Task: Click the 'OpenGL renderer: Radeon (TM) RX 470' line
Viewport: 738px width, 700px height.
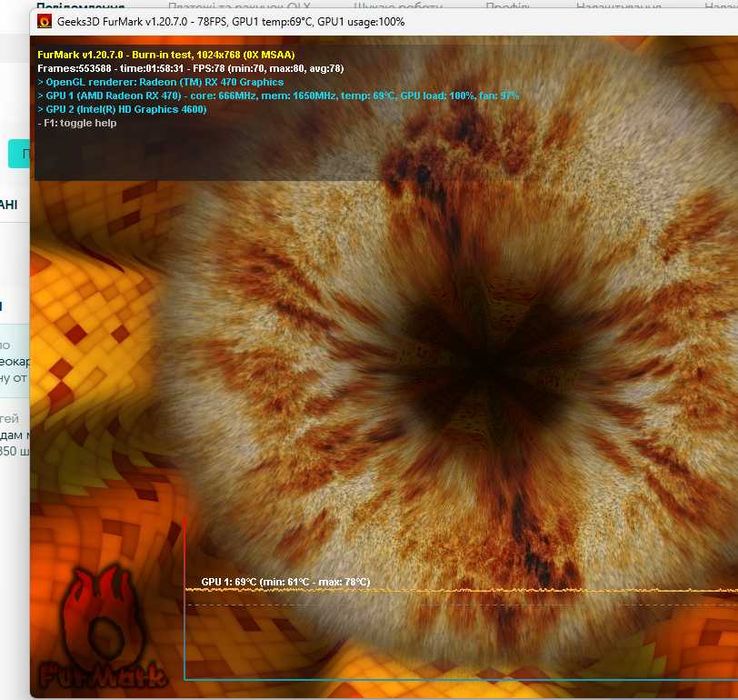Action: [160, 82]
